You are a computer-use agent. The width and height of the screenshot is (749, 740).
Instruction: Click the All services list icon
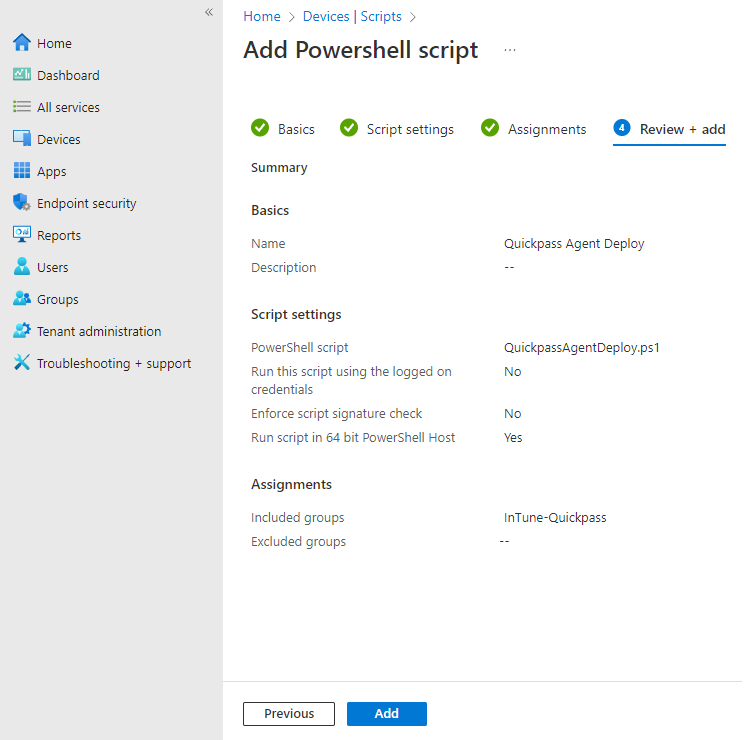(22, 107)
